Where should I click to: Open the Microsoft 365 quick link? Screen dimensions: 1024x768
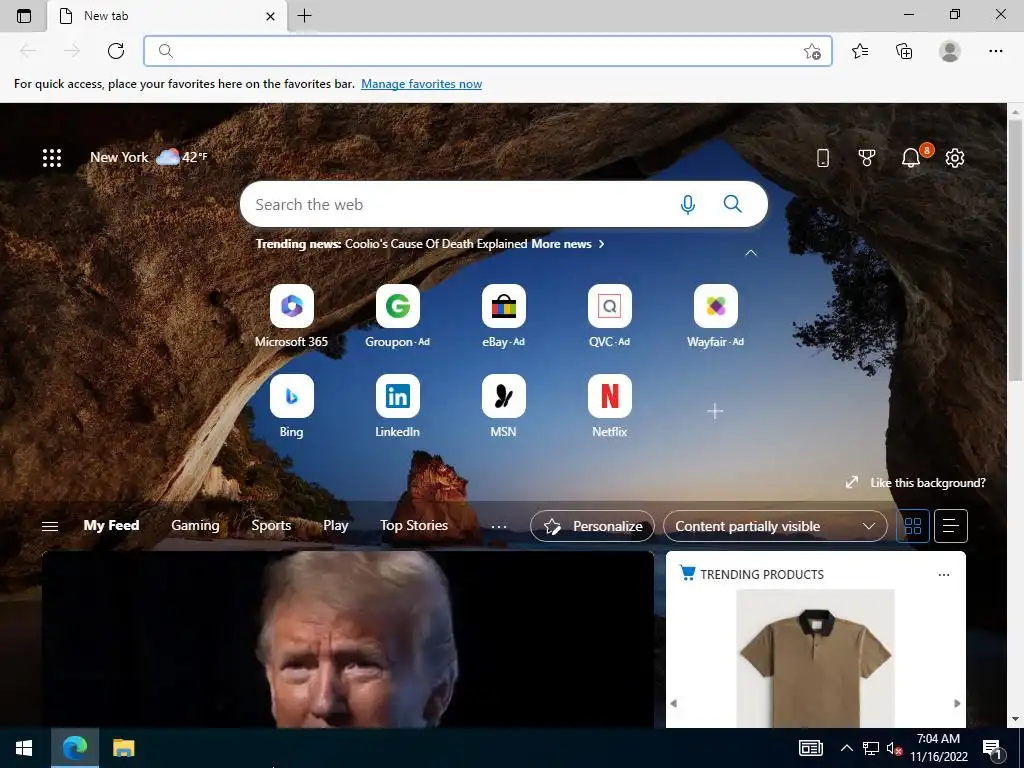pyautogui.click(x=291, y=317)
